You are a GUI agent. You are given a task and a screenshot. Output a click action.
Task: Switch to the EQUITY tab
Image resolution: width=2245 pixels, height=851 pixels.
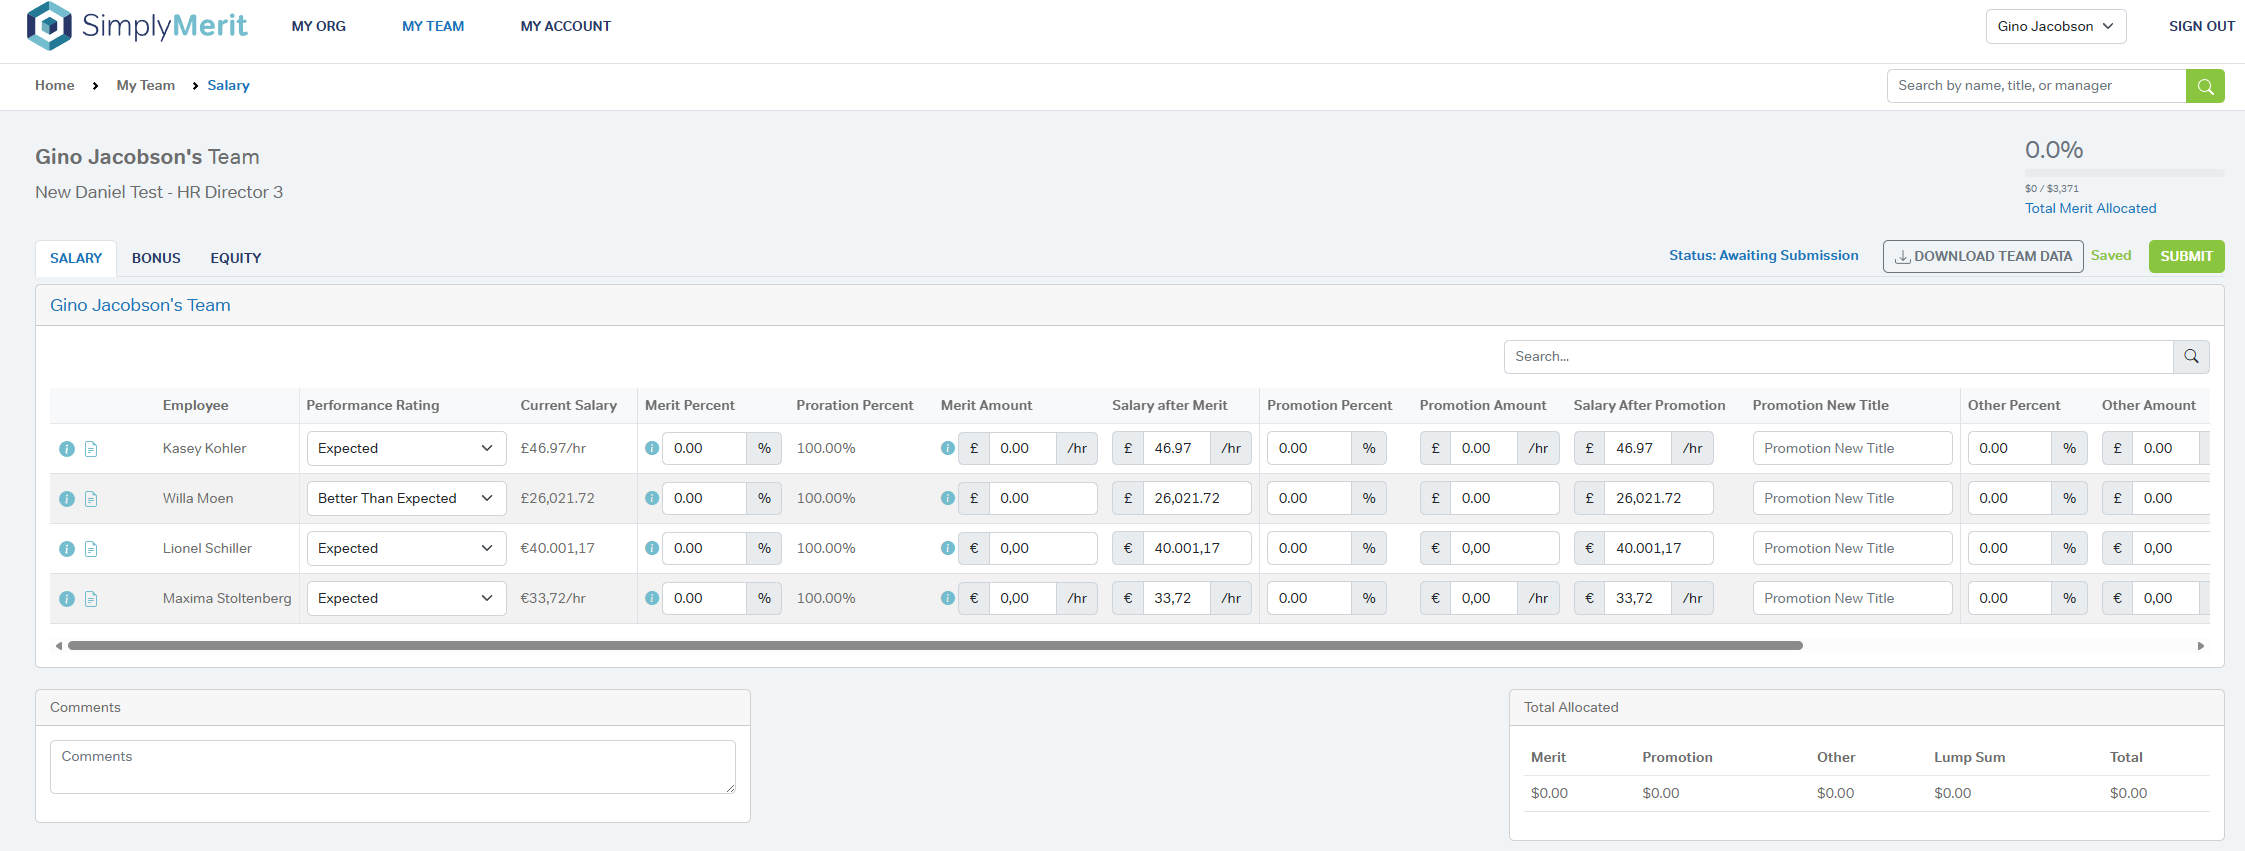[x=235, y=258]
